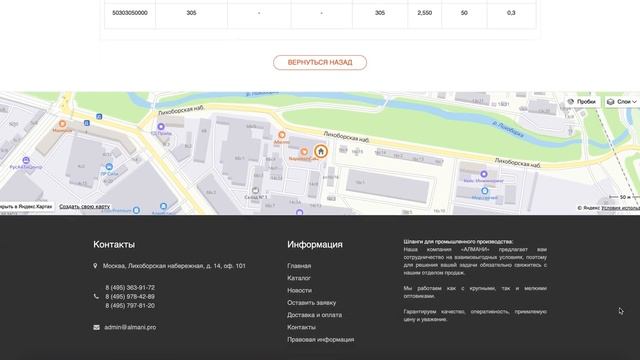Open the map in Яндекс Картах
This screenshot has width=640, height=360.
(x=26, y=207)
